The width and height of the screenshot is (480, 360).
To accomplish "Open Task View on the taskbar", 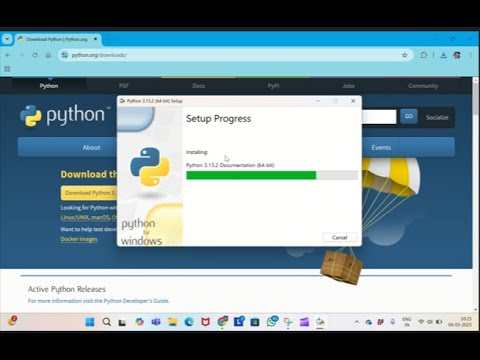I will tap(122, 322).
